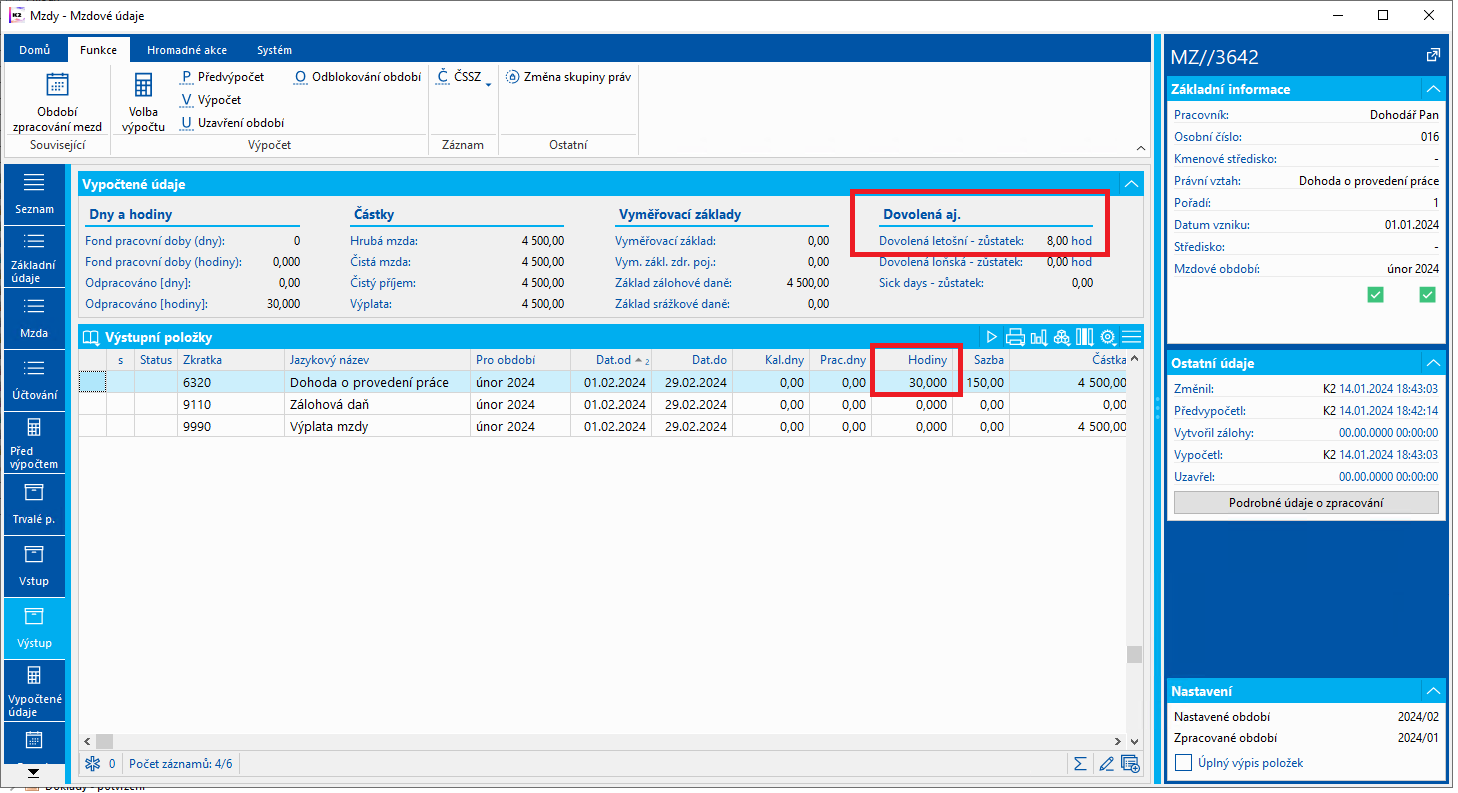The width and height of the screenshot is (1458, 793).
Task: Click the Volba výpočtu calculator icon
Action: point(143,85)
